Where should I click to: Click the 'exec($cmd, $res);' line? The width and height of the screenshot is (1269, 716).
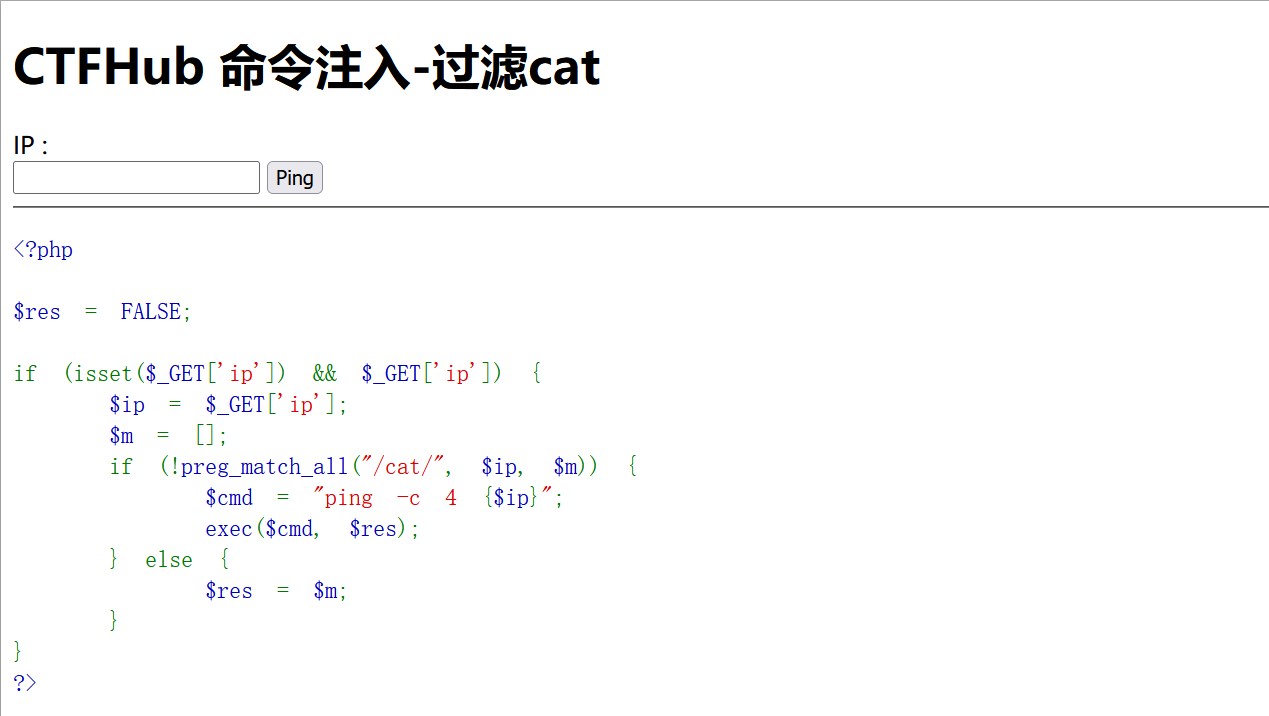coord(313,529)
